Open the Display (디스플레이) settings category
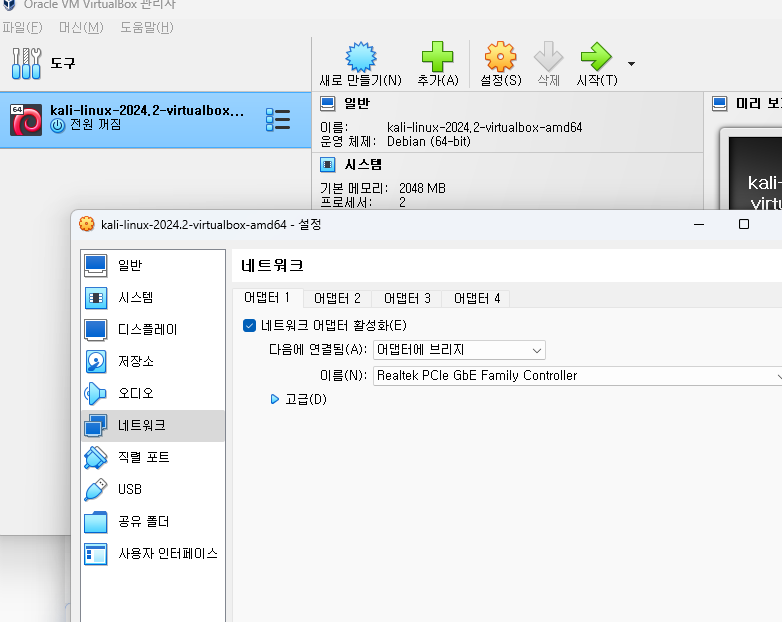This screenshot has height=622, width=782. (153, 330)
